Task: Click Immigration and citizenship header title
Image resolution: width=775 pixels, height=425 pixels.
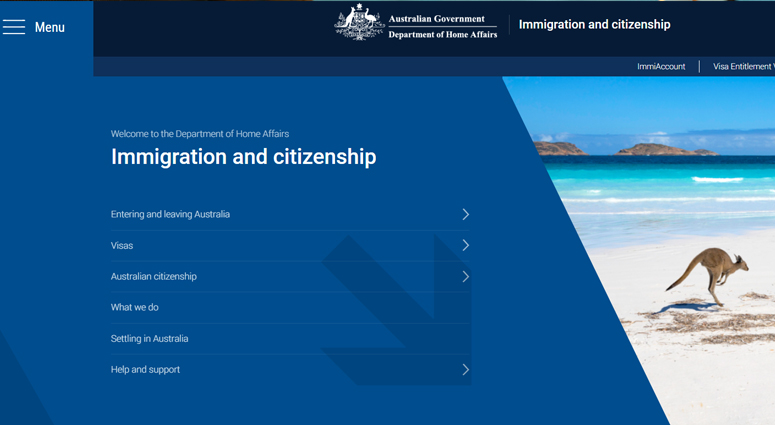Action: pyautogui.click(x=594, y=24)
